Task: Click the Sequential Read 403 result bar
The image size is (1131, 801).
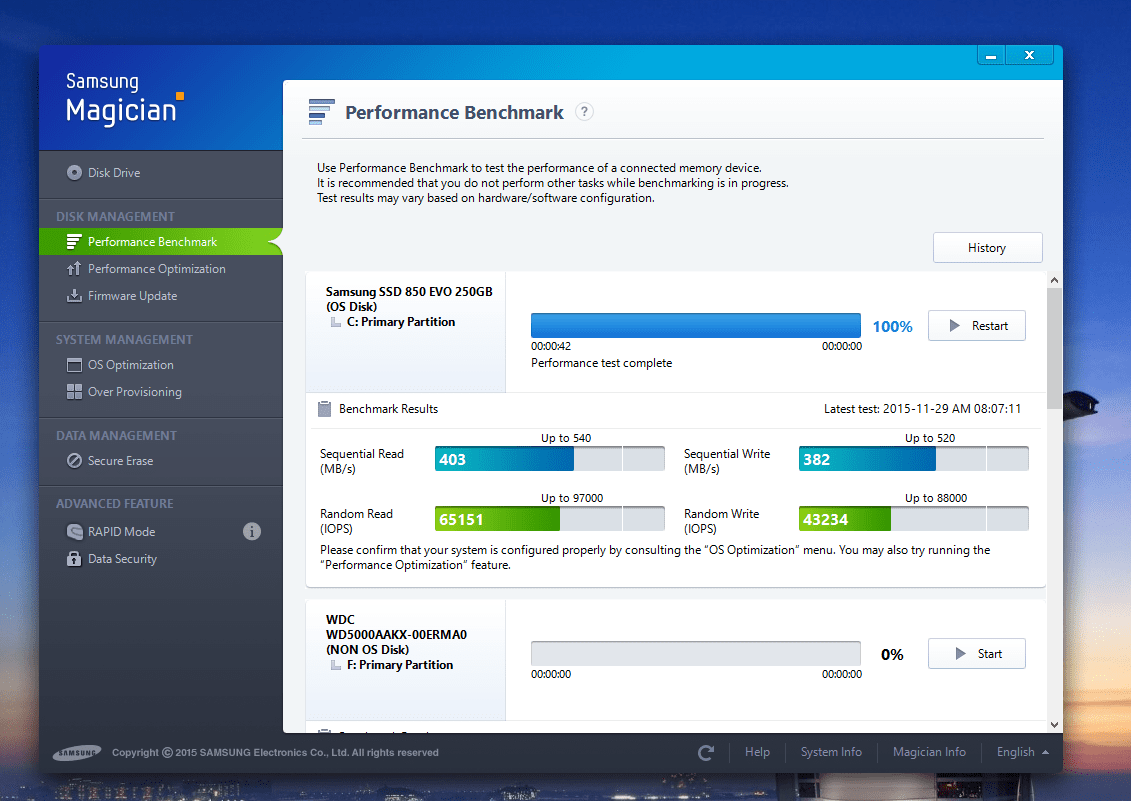Action: pos(550,459)
